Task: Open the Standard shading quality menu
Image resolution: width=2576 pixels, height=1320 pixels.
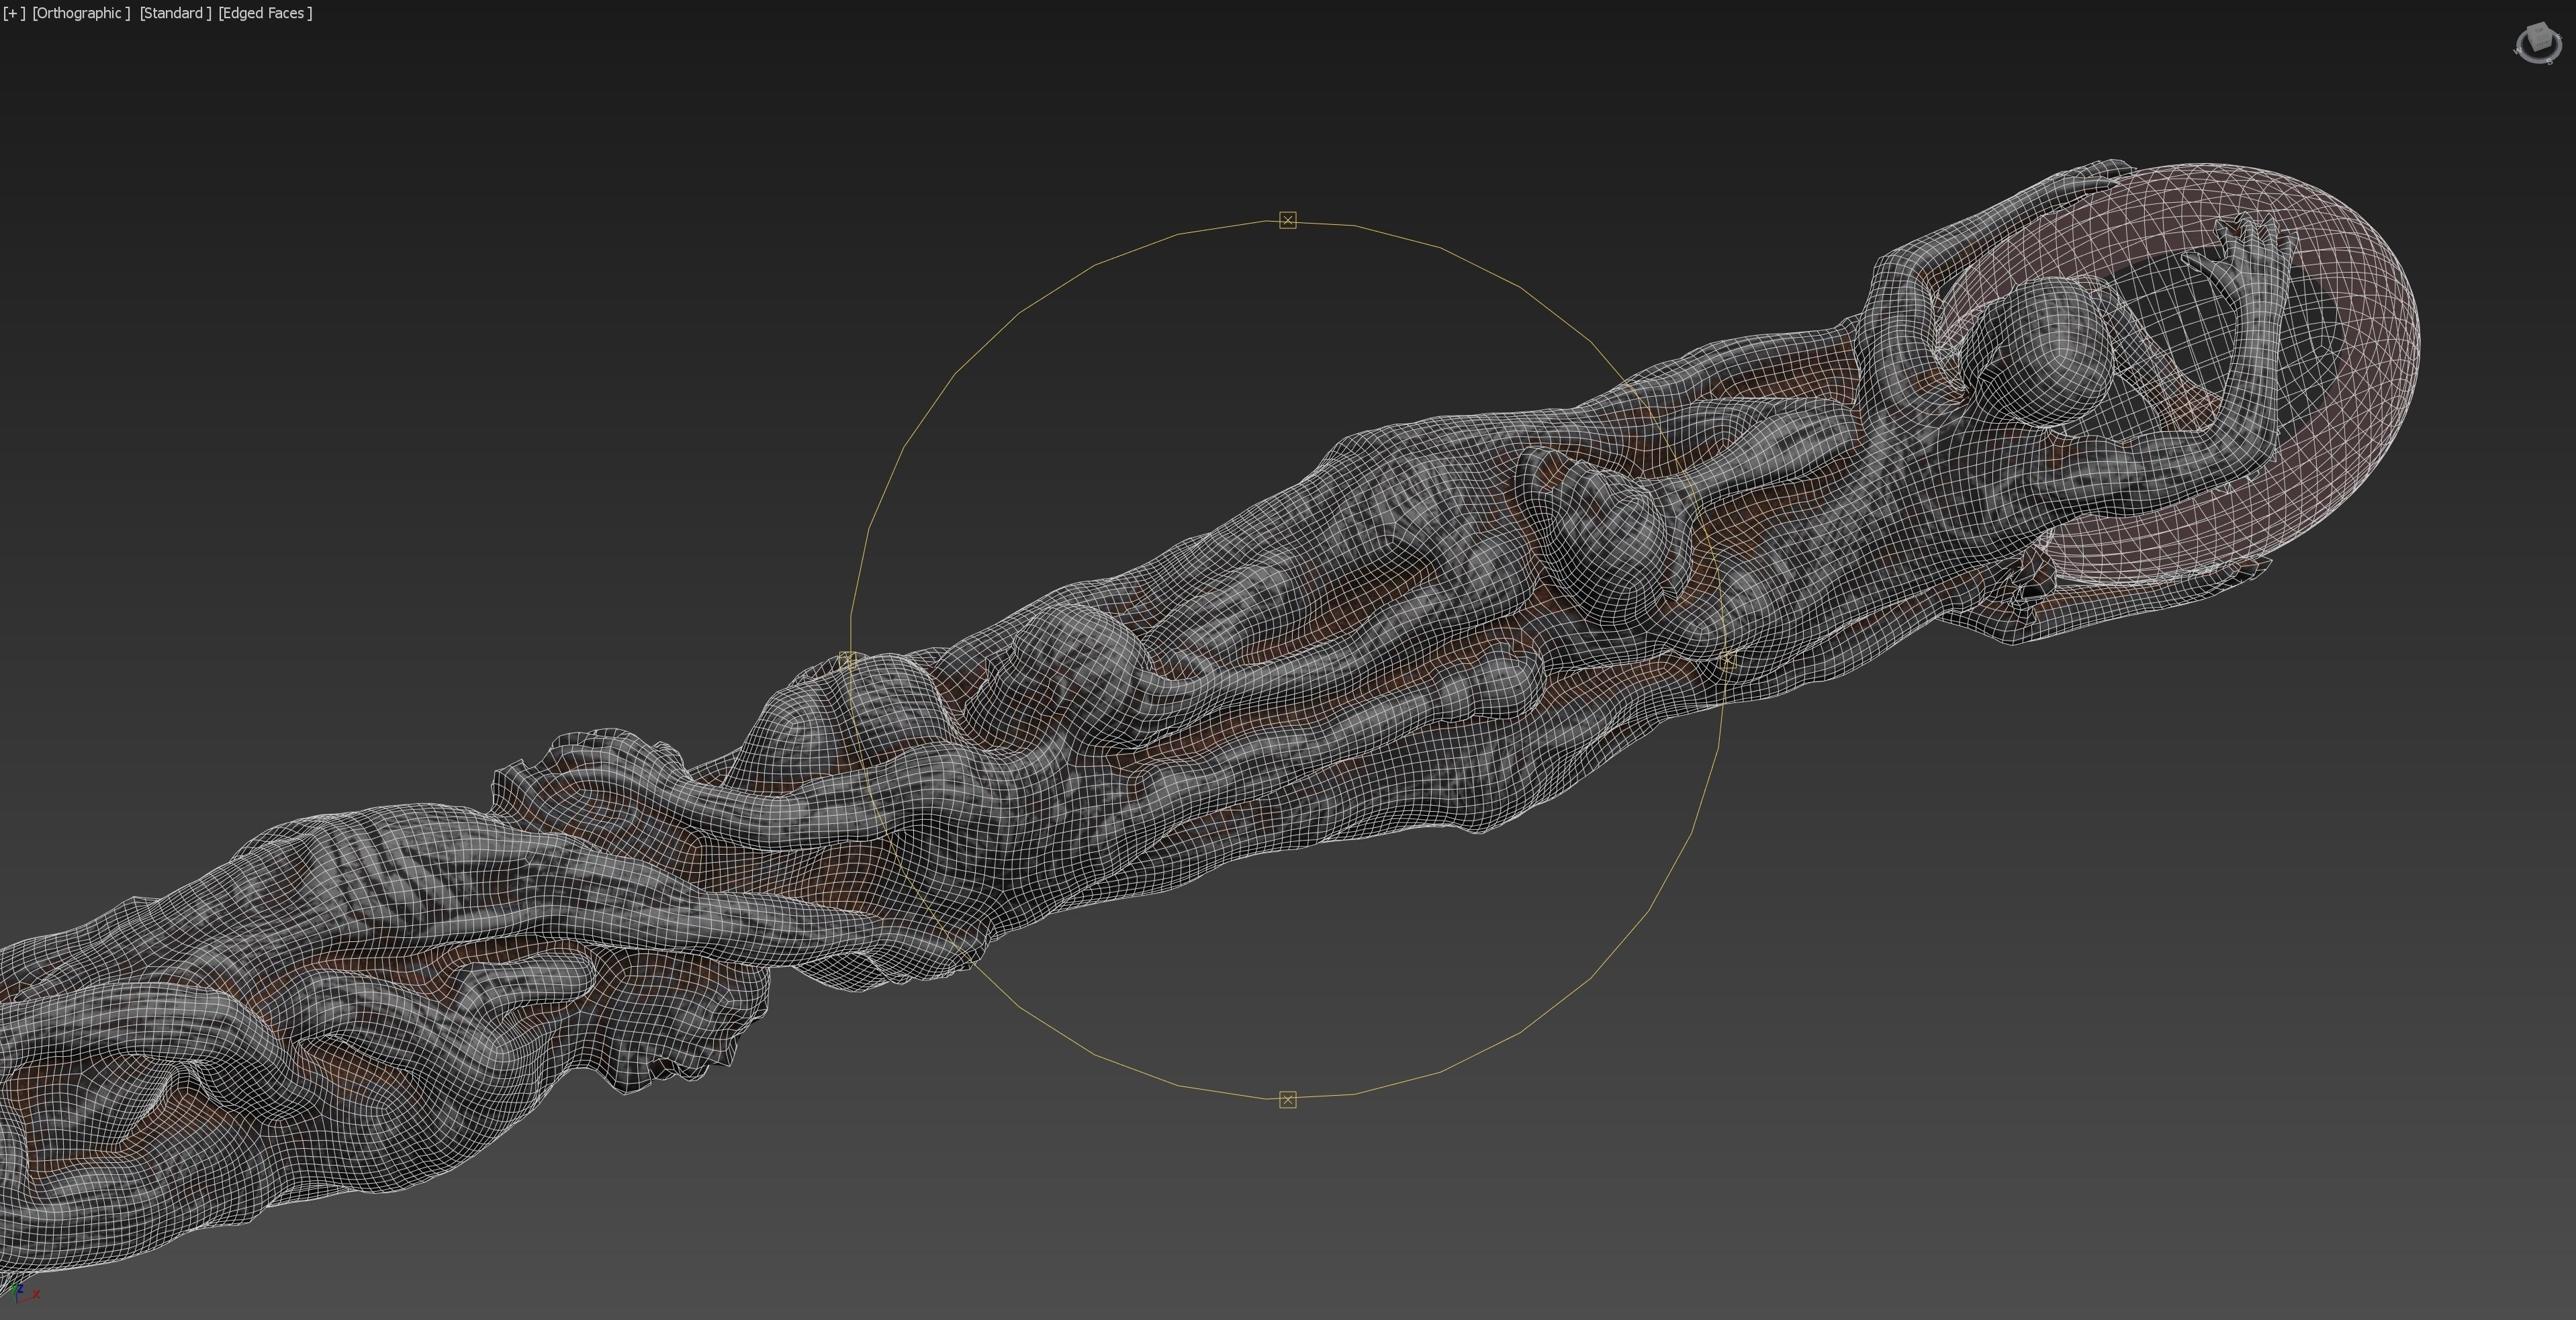Action: 175,13
